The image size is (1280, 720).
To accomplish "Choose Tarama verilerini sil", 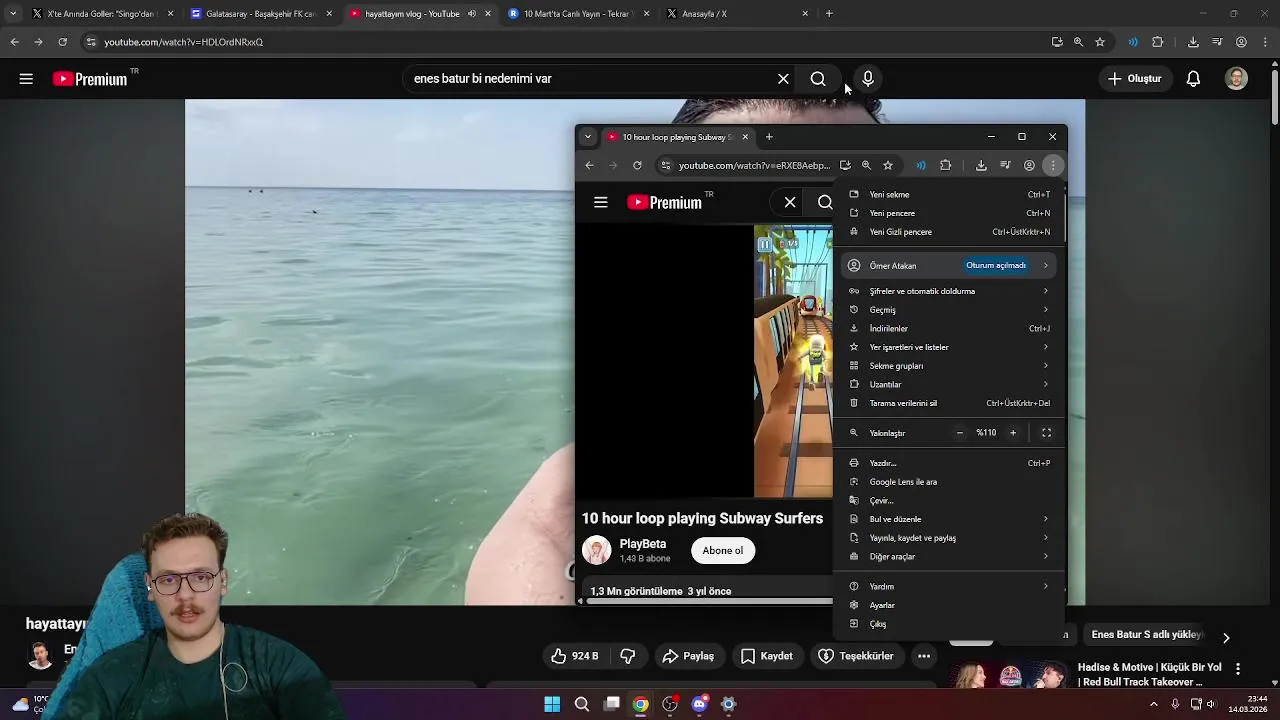I will coord(949,403).
